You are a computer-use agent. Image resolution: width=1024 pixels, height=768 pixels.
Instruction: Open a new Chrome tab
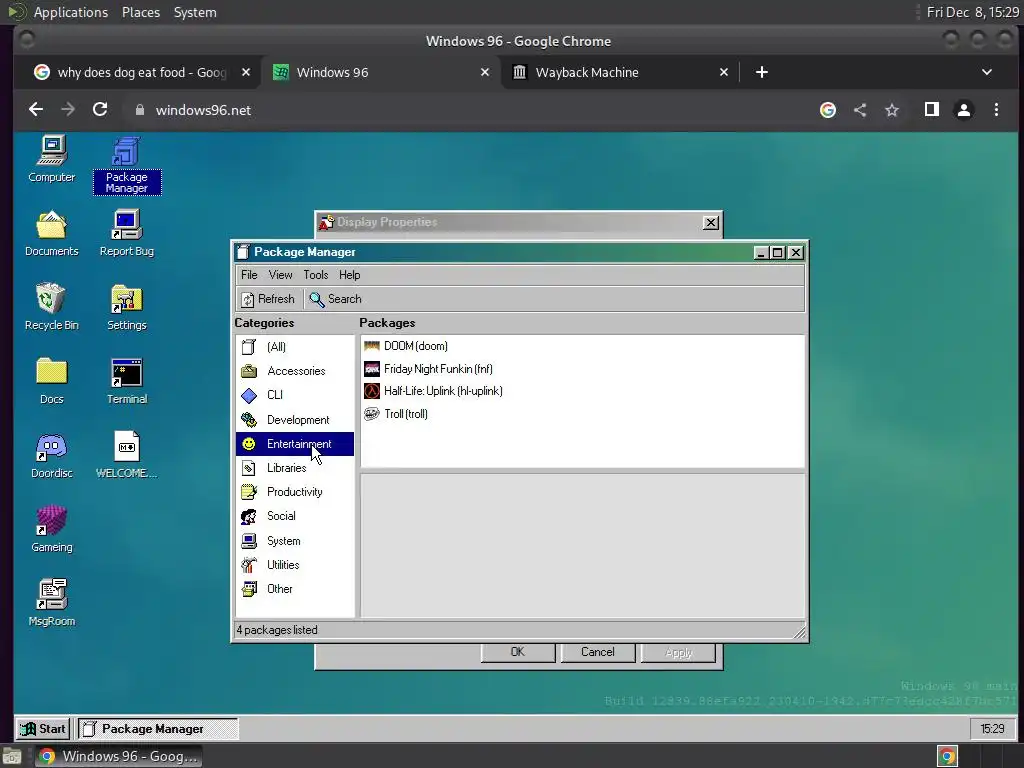point(761,72)
